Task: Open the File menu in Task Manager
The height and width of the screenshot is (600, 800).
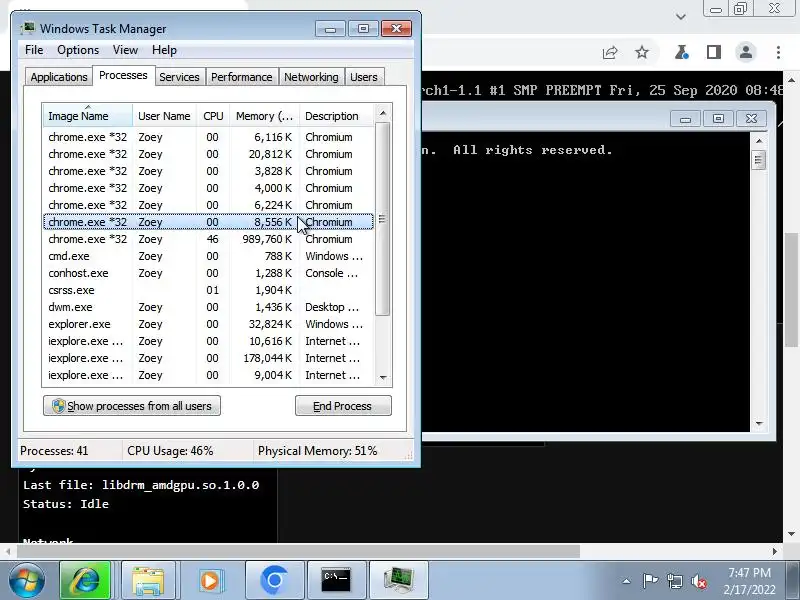Action: pos(34,50)
